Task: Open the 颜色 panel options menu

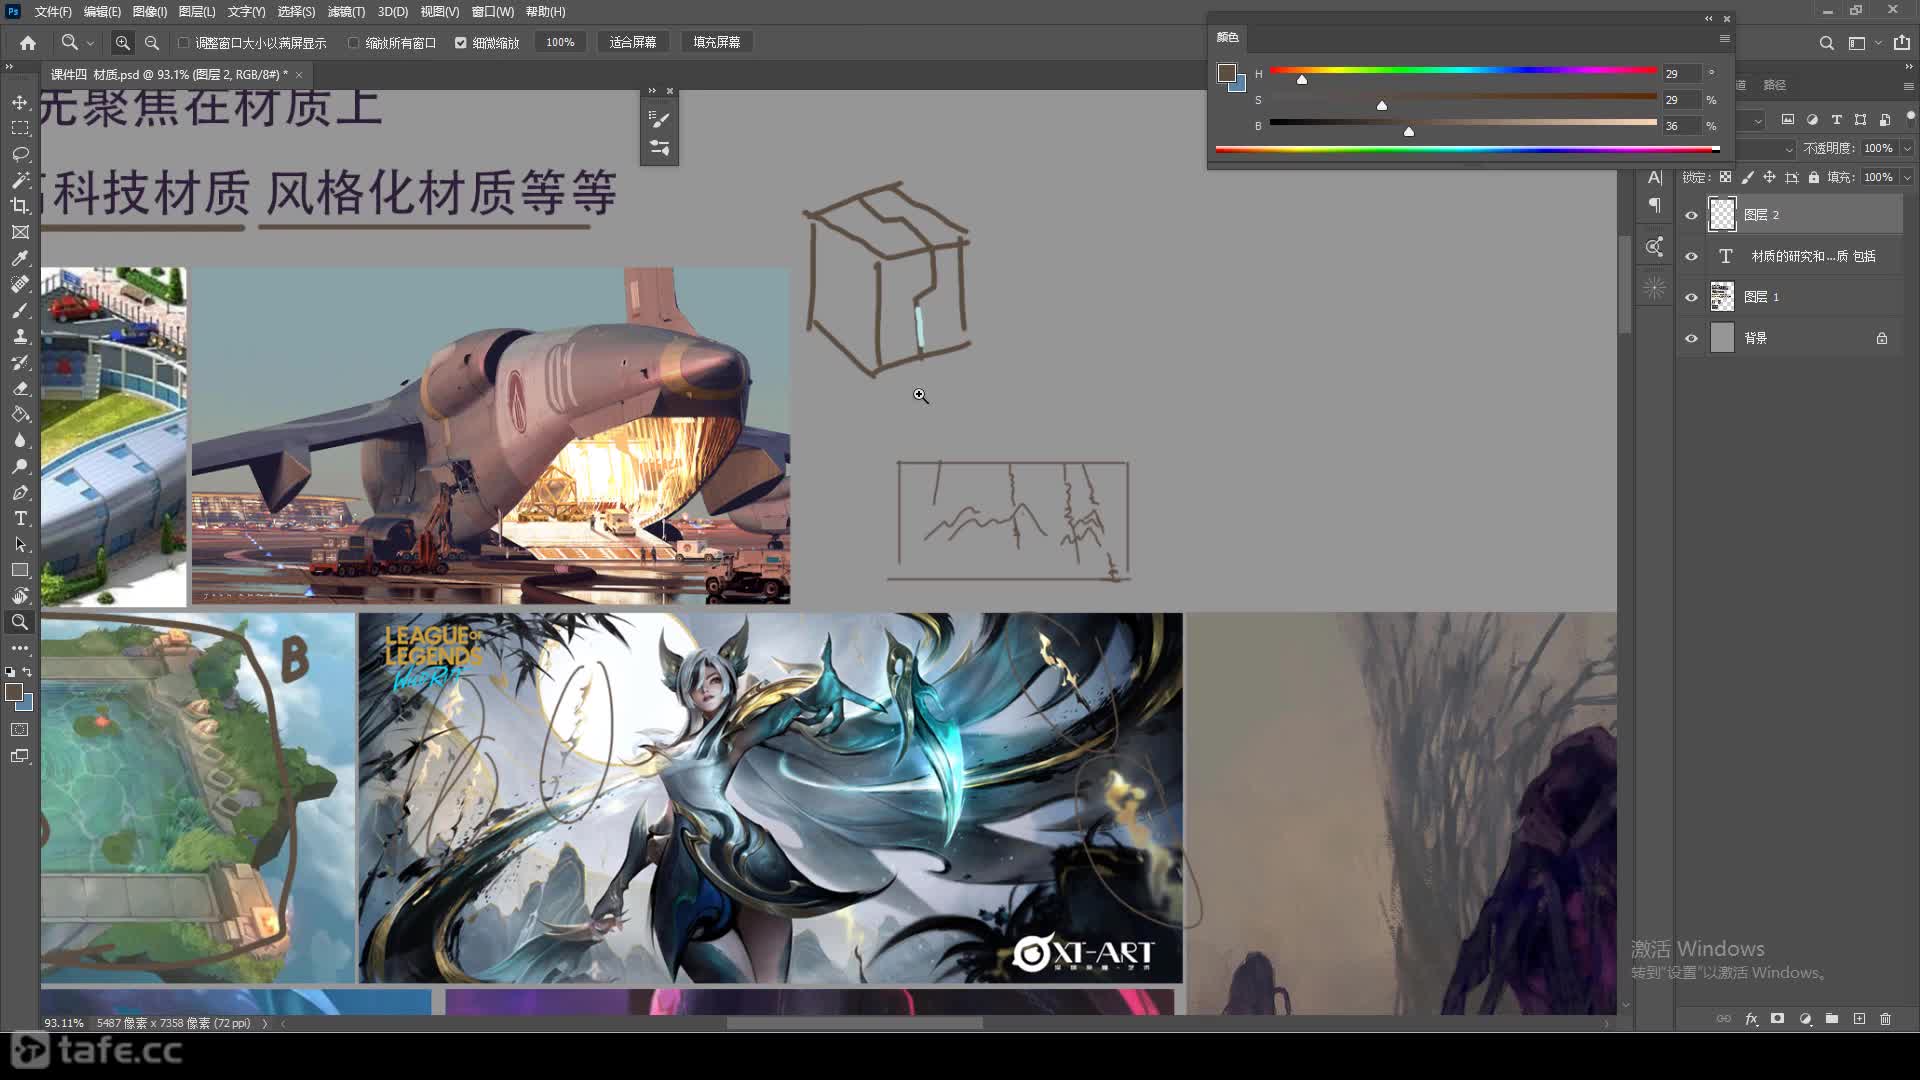Action: point(1724,38)
